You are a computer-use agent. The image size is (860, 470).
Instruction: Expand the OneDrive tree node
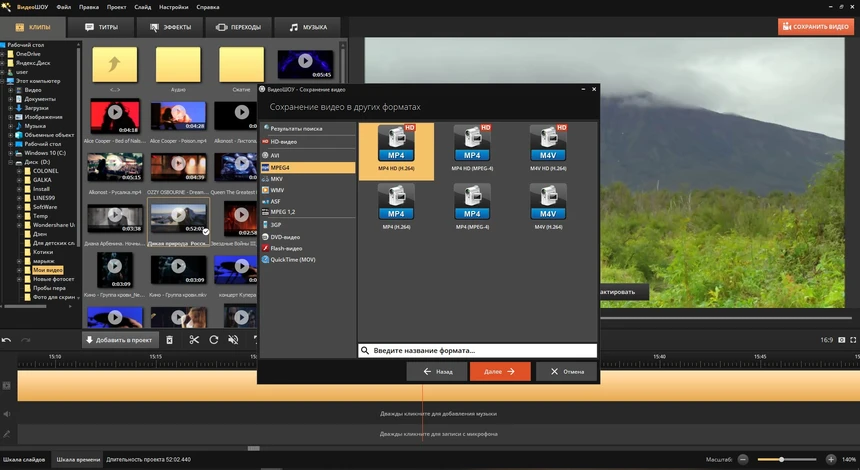3,54
